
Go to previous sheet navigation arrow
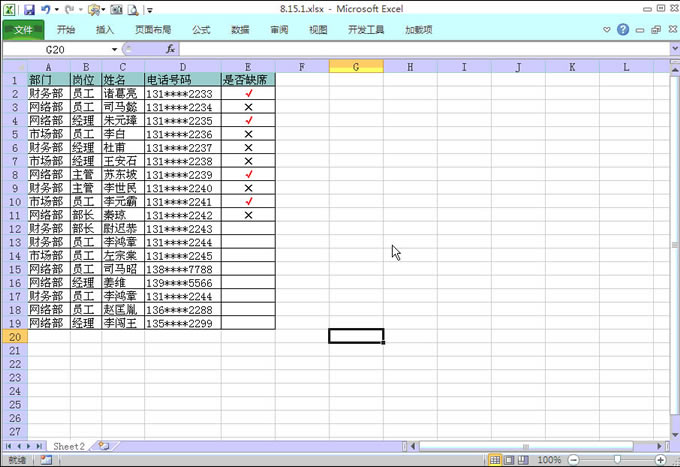tap(19, 446)
